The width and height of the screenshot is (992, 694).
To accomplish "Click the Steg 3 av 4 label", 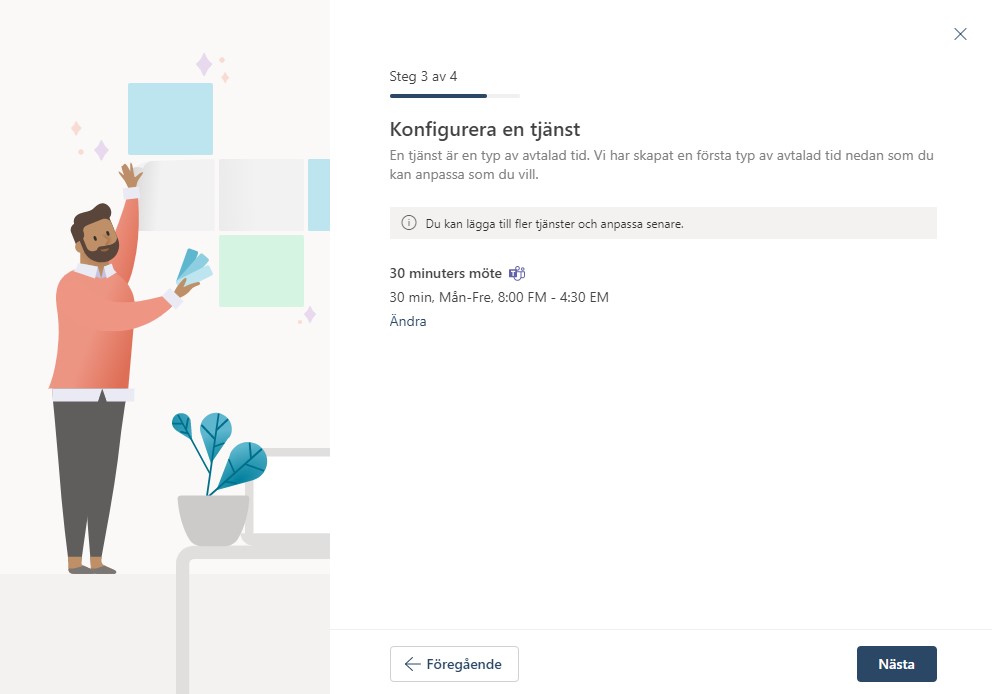I will point(423,77).
